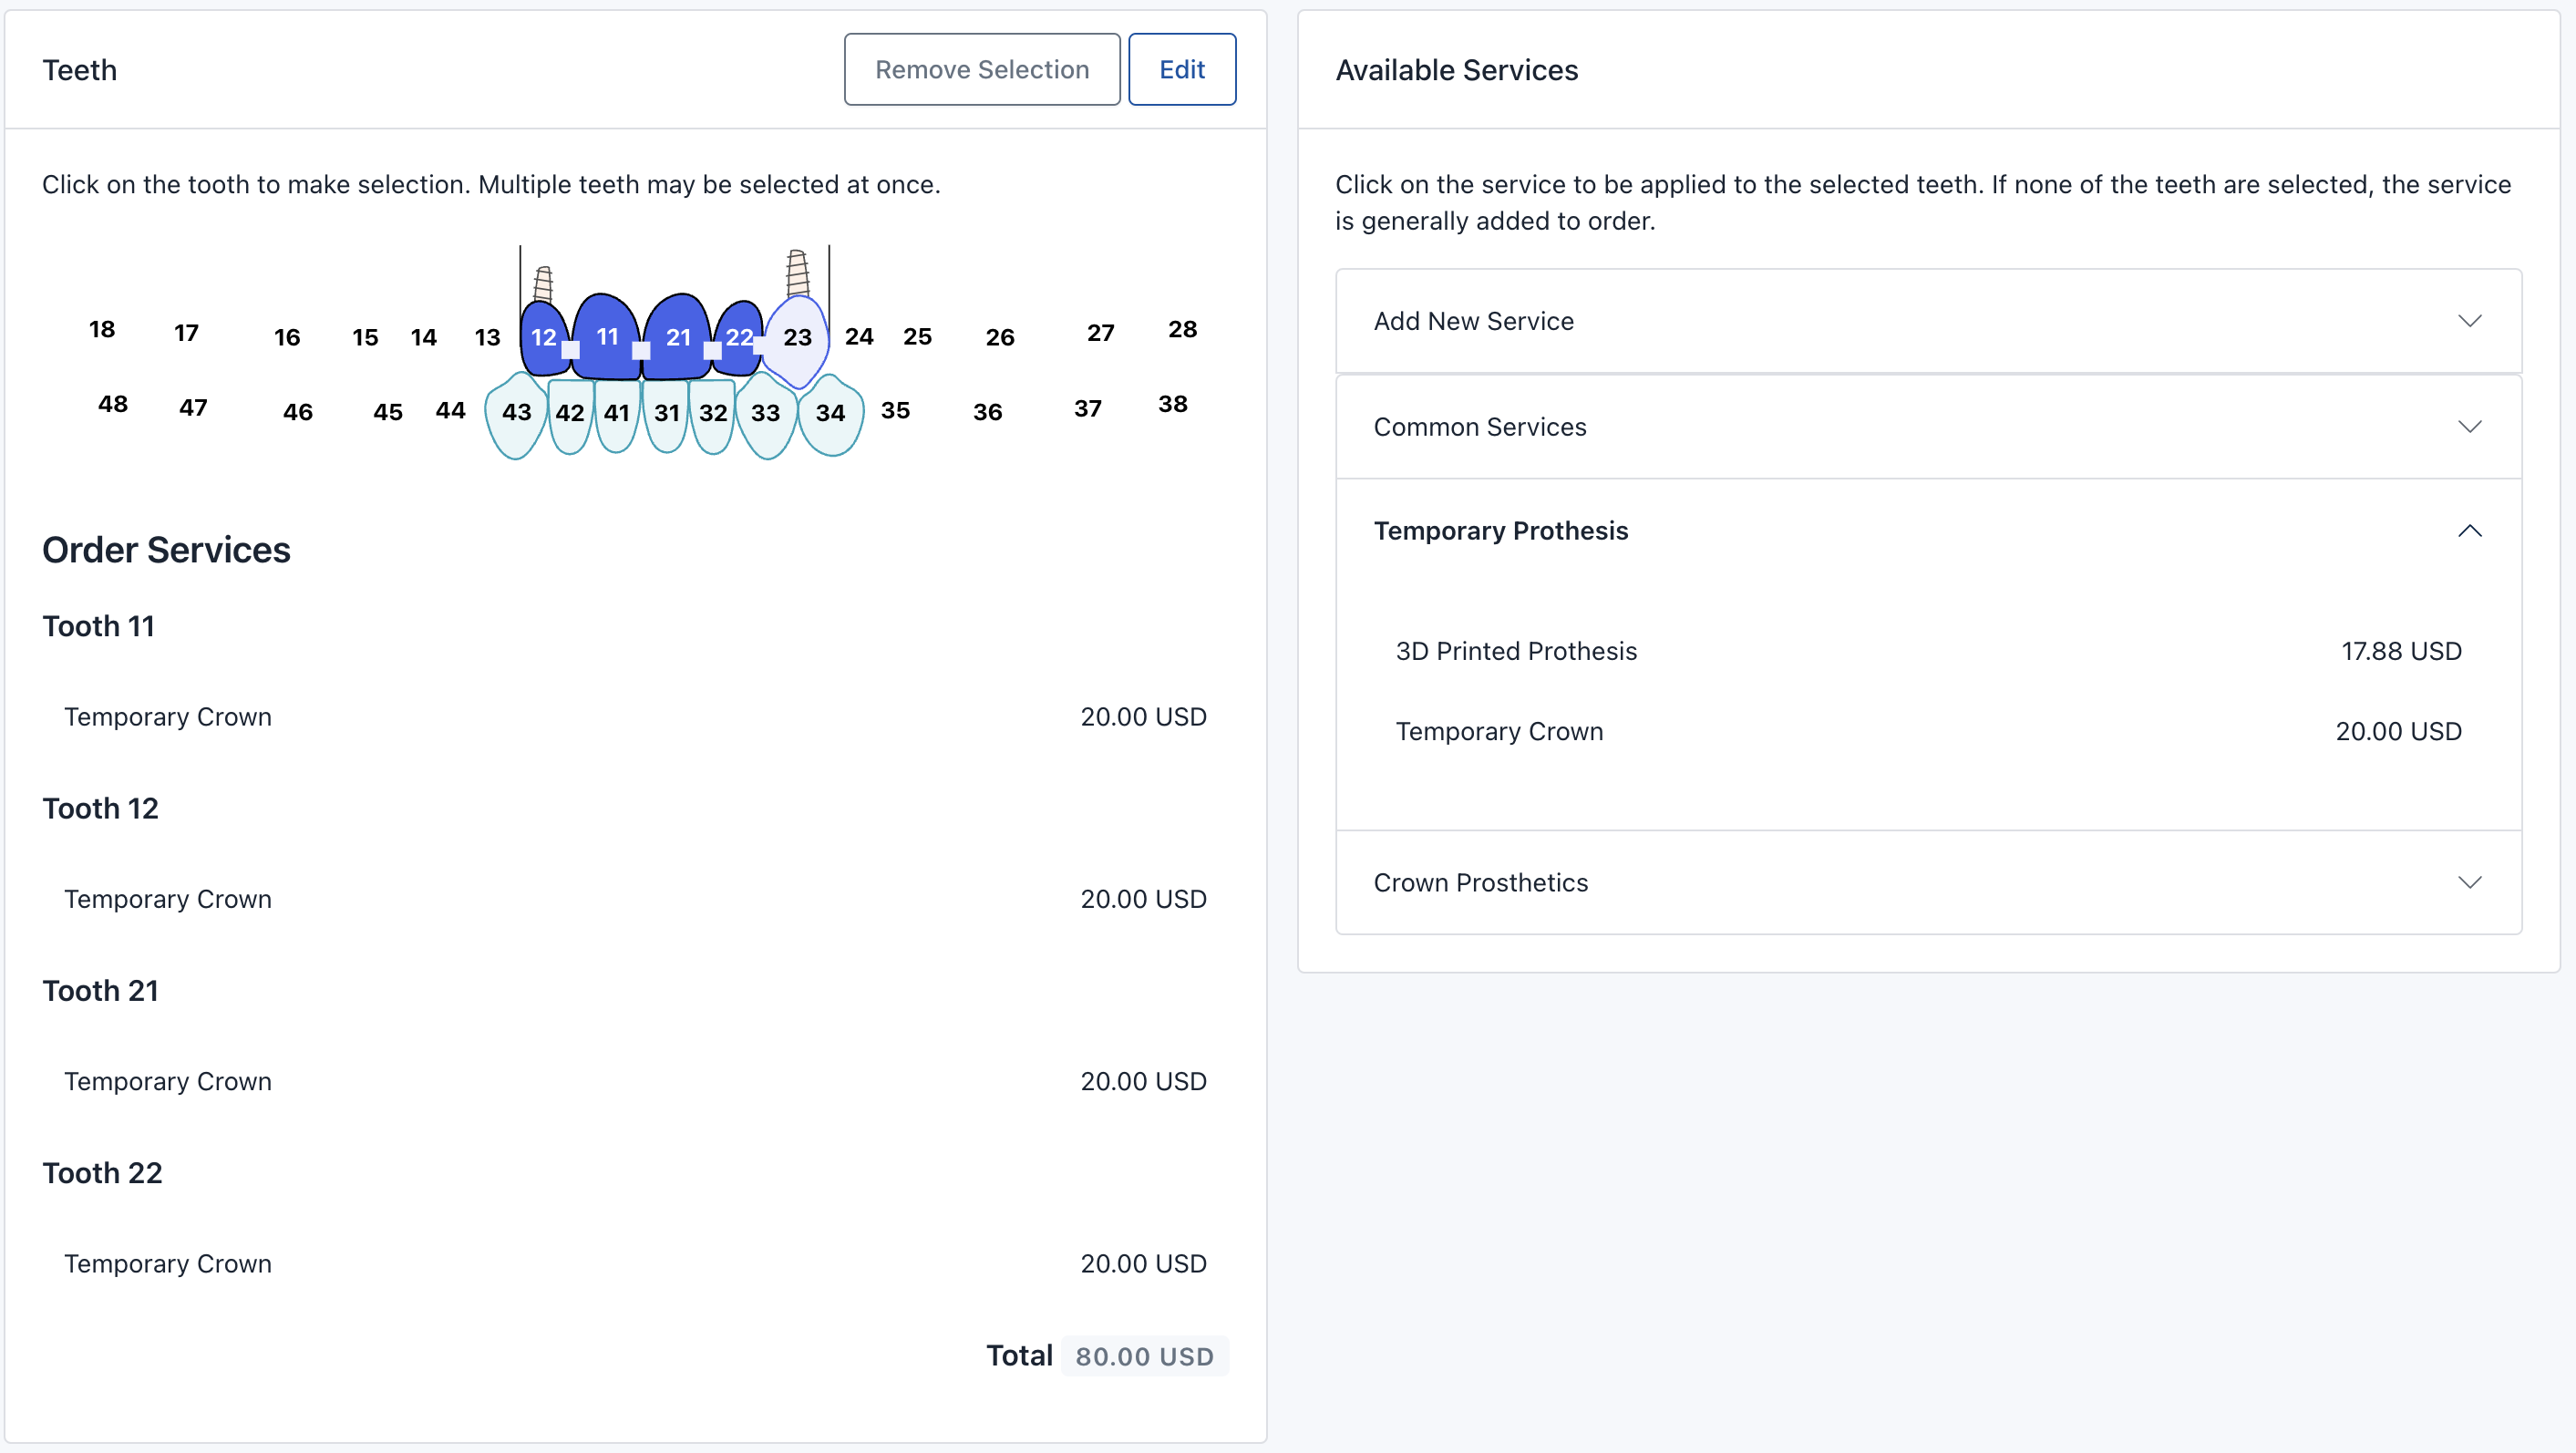Deselect highlighted tooth 11
This screenshot has width=2576, height=1453.
coord(607,337)
